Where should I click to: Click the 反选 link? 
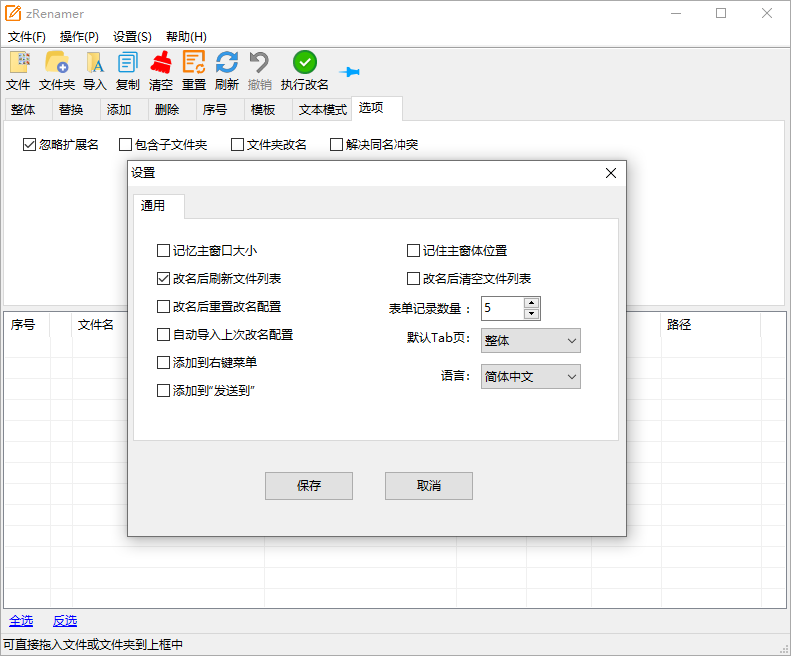coord(65,621)
